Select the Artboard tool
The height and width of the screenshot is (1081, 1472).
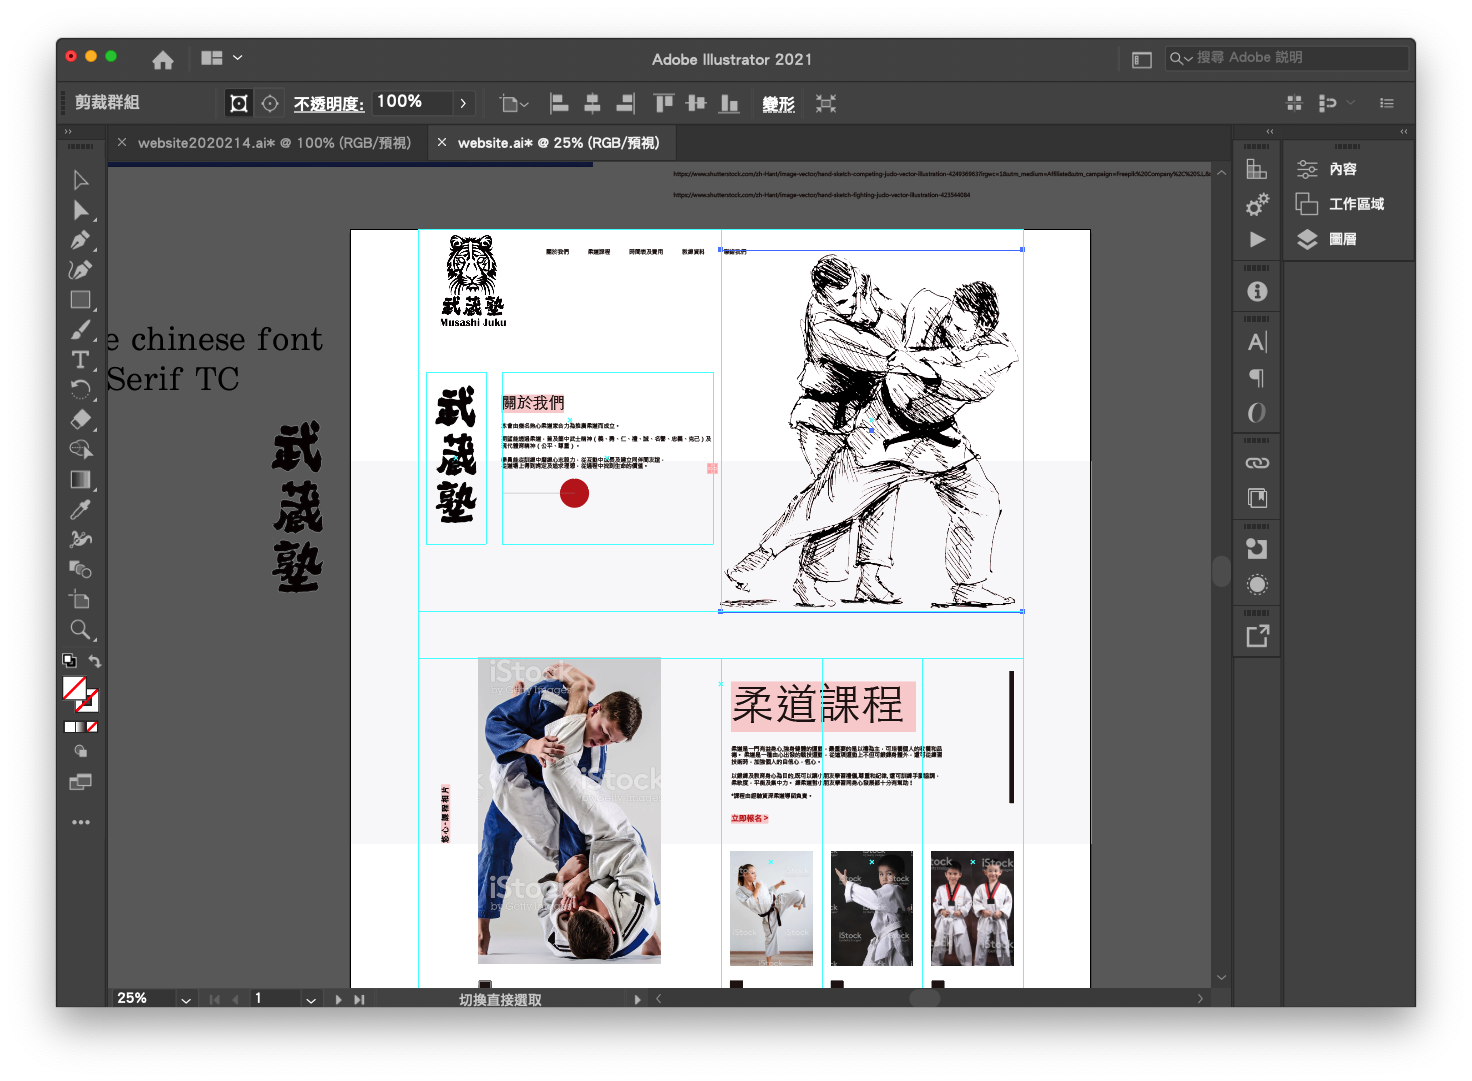pos(81,599)
